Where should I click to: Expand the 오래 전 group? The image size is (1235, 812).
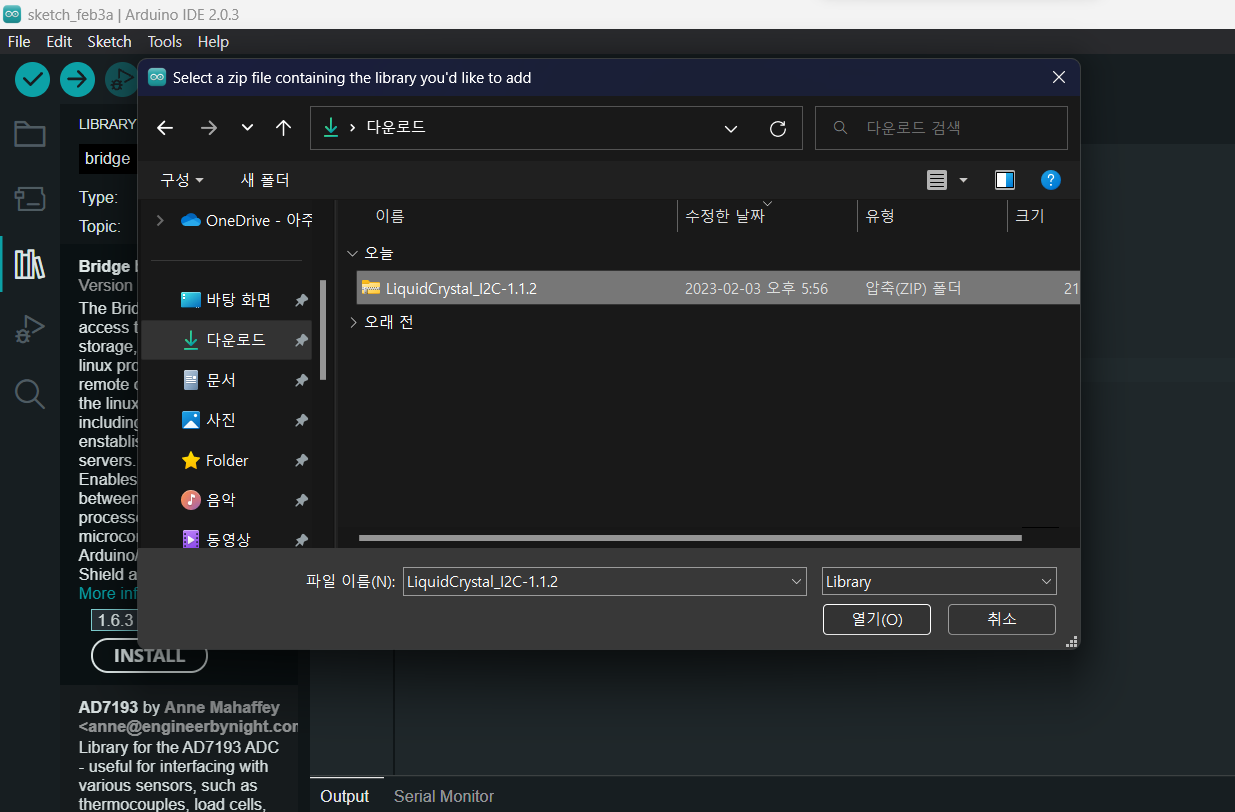coord(351,322)
